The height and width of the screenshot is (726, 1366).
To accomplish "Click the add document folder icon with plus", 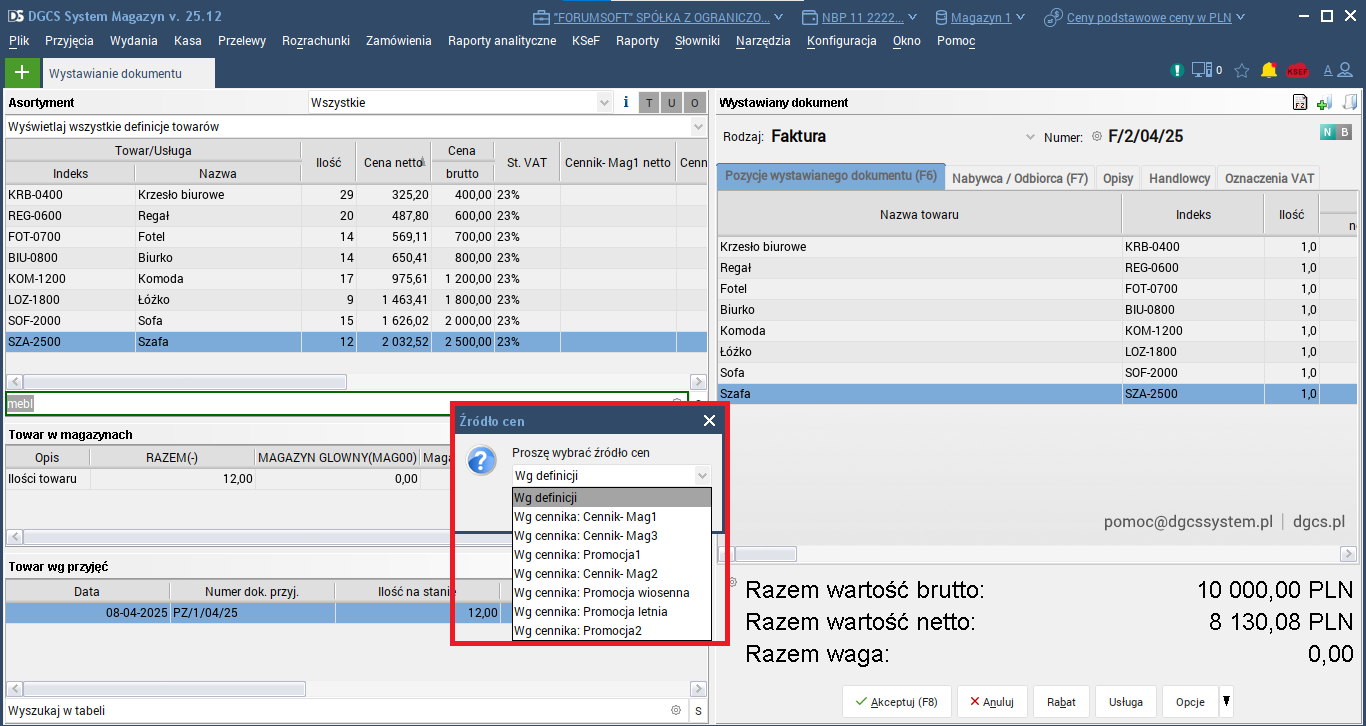I will [x=1324, y=102].
